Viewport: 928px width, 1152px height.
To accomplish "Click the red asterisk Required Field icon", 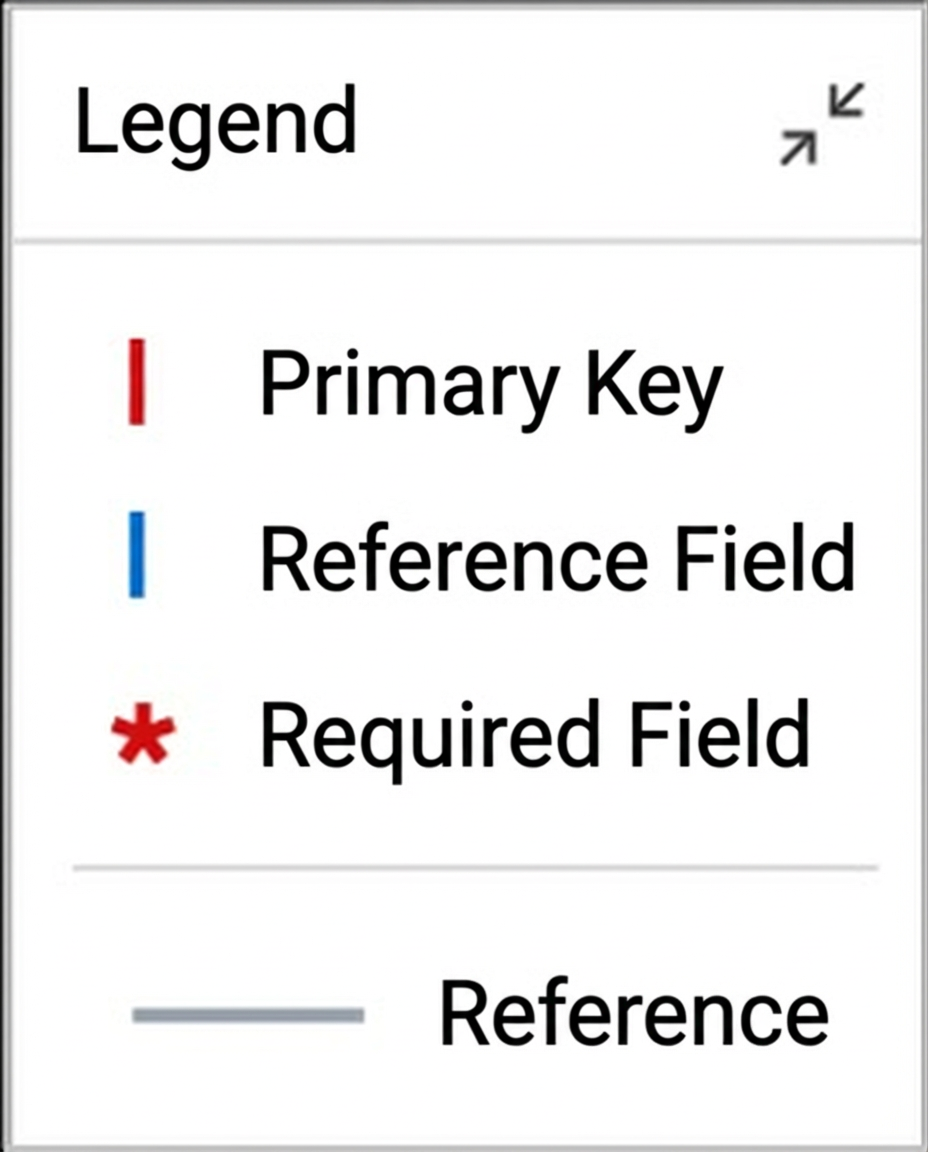I will [143, 733].
